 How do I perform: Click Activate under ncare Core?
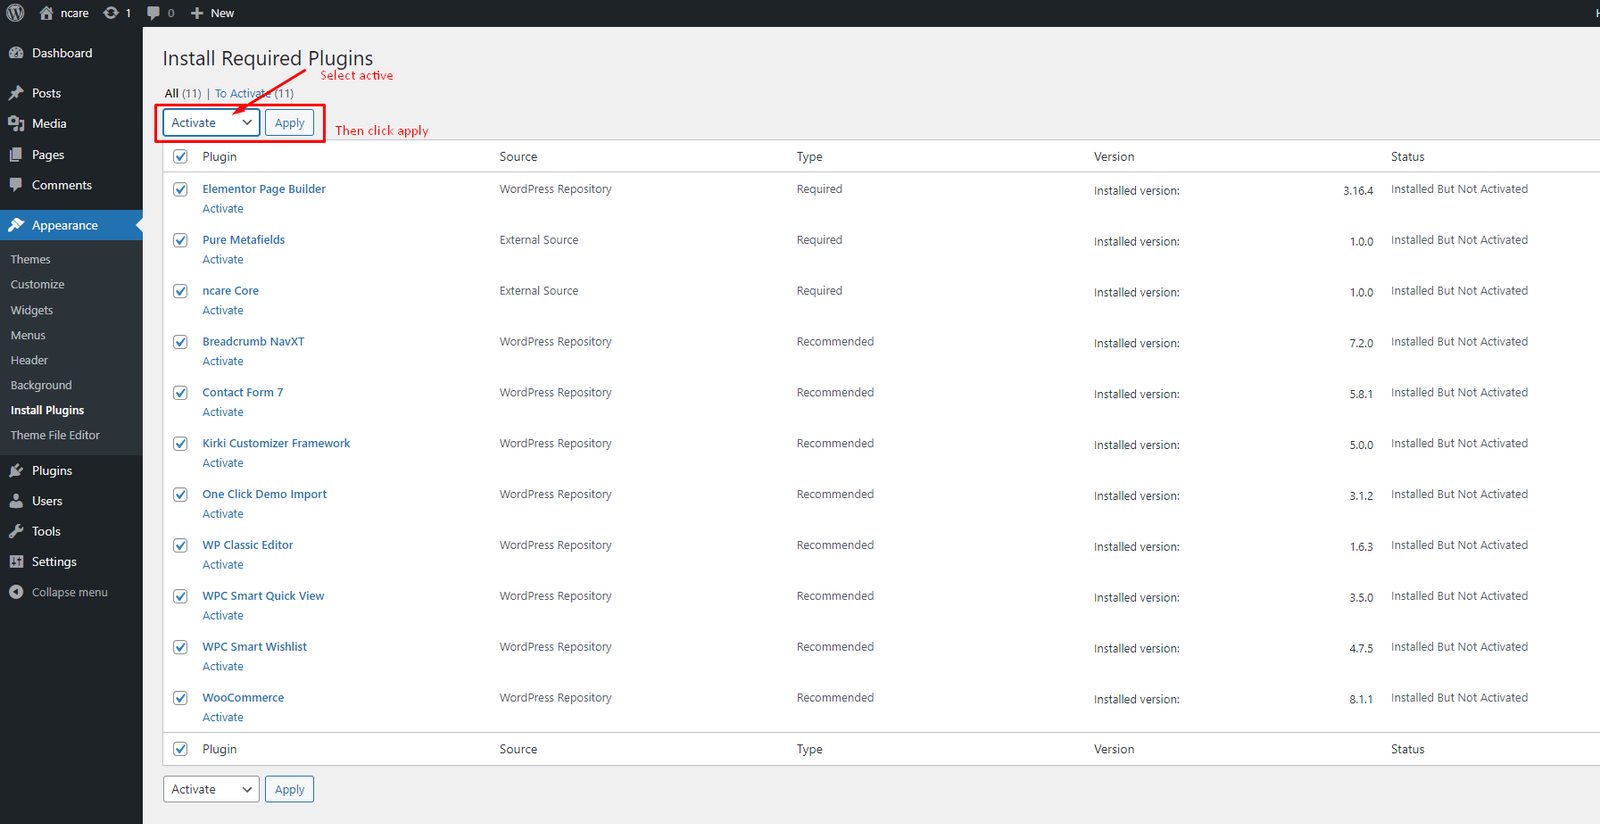click(x=223, y=311)
